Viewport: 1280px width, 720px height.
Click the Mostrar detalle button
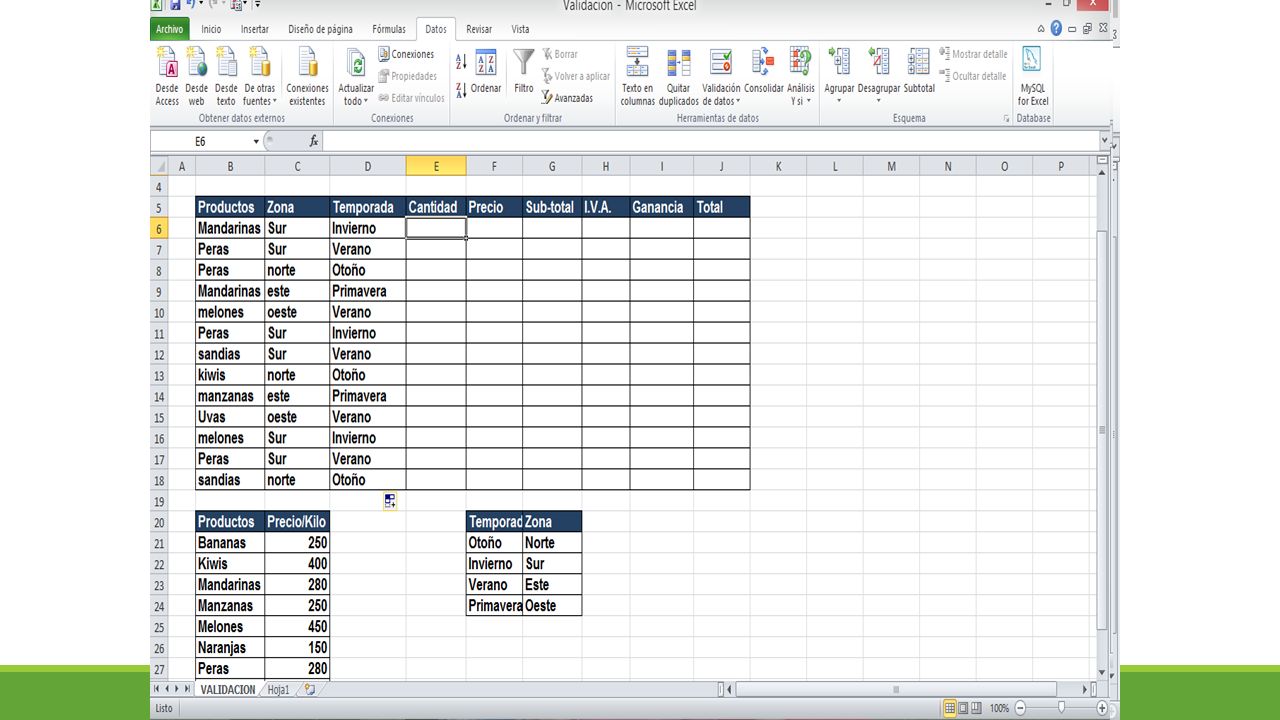pos(974,54)
